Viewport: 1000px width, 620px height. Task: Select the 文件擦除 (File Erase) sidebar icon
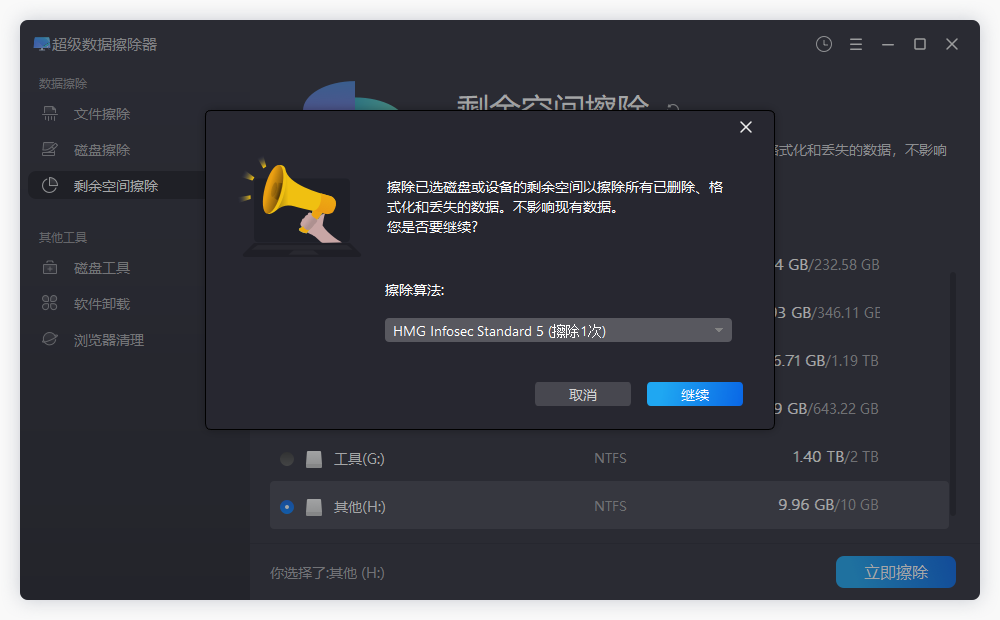click(49, 113)
